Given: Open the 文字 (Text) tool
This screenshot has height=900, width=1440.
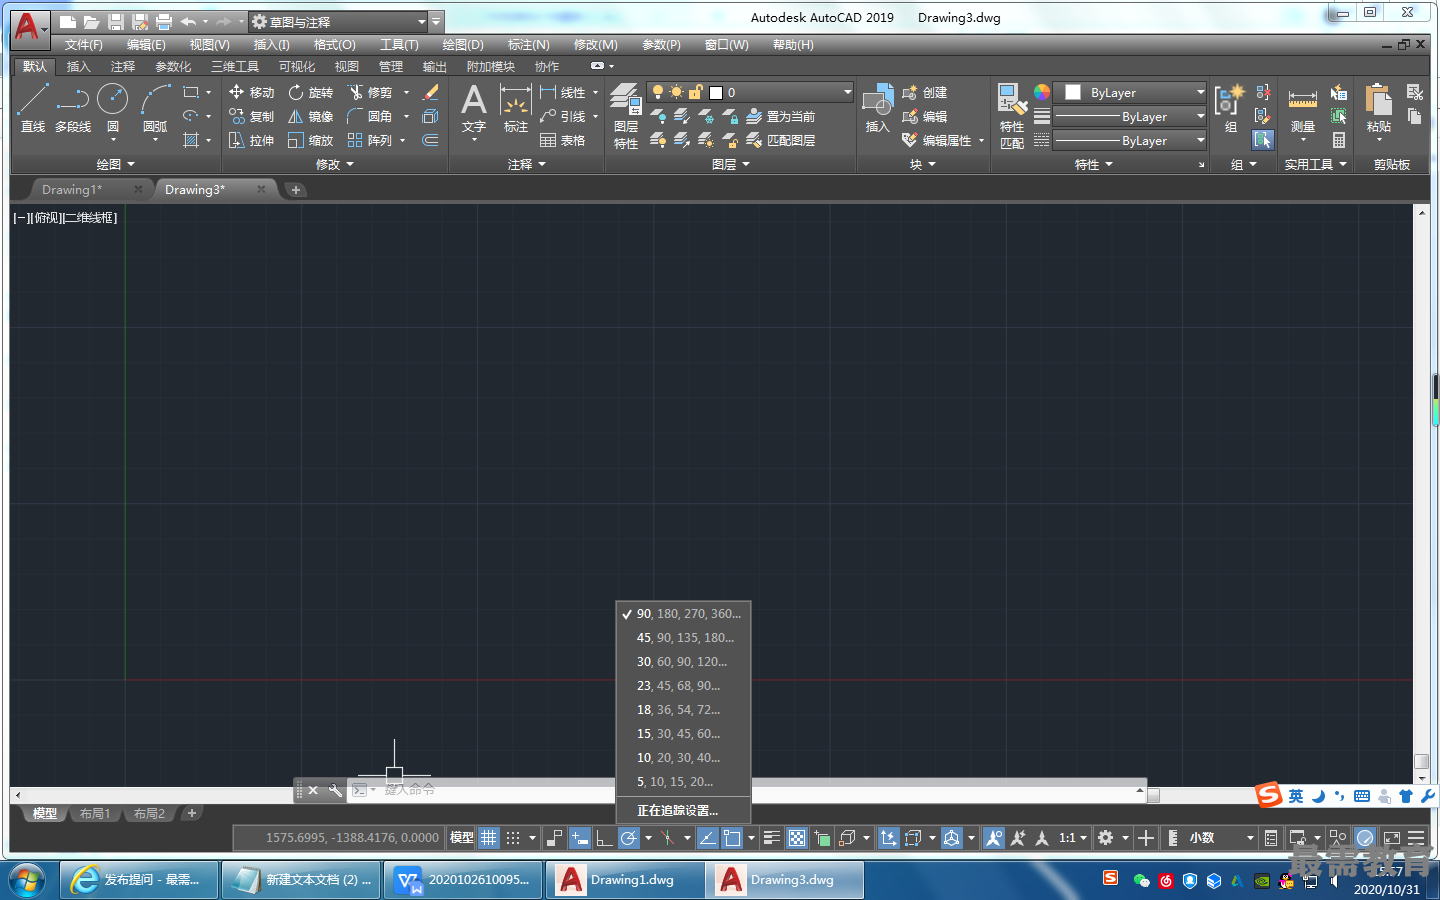Looking at the screenshot, I should point(474,108).
